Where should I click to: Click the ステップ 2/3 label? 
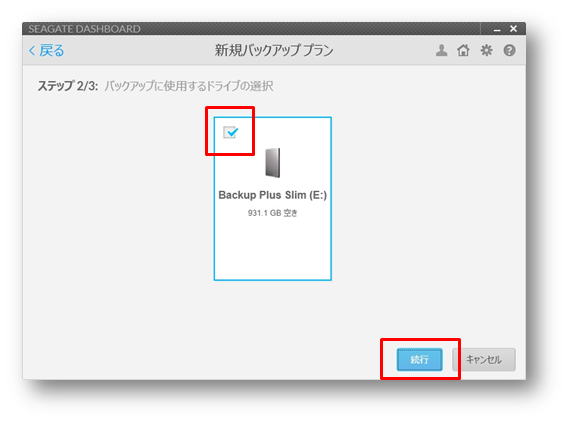(68, 86)
